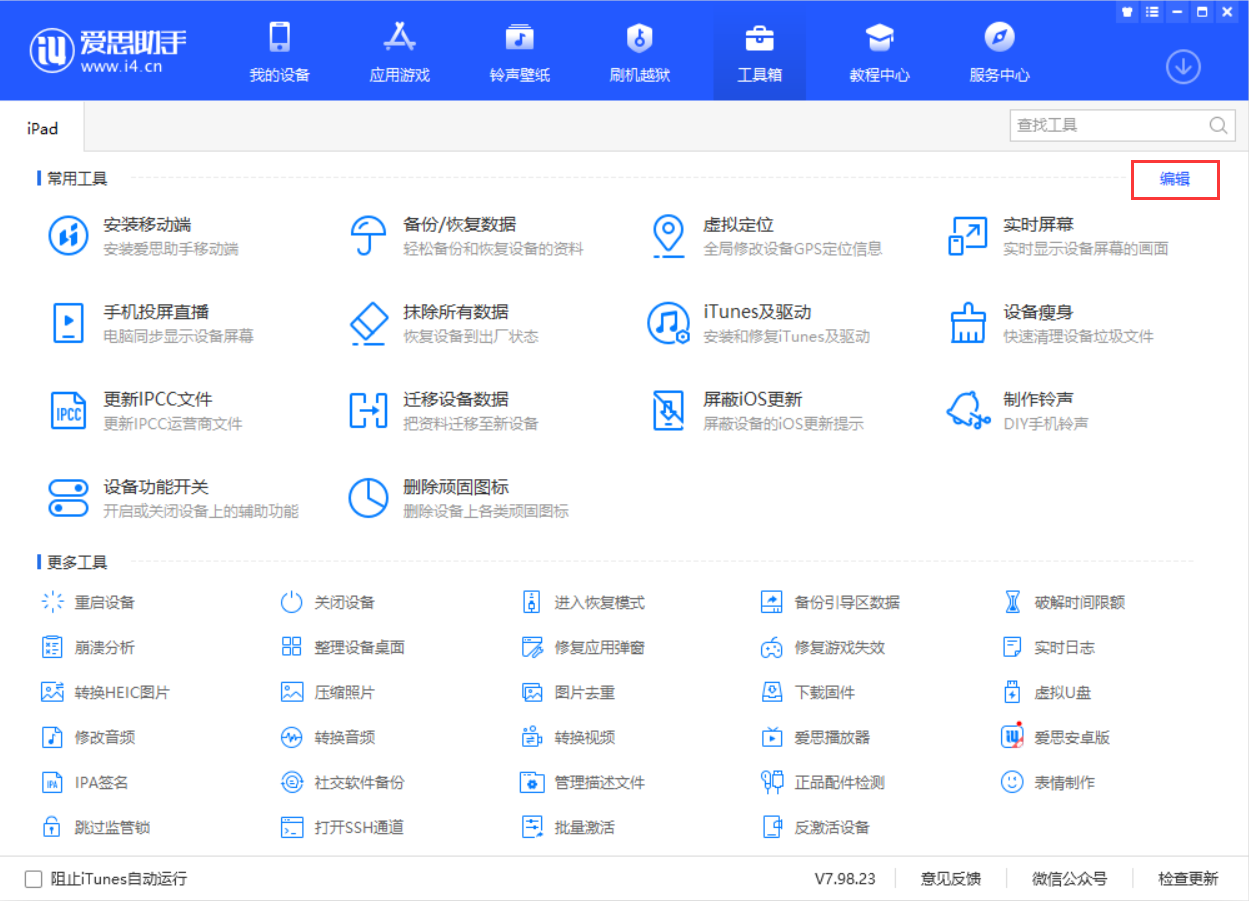This screenshot has width=1249, height=901.
Task: Launch the 制作铃声 bell icon
Action: [967, 410]
